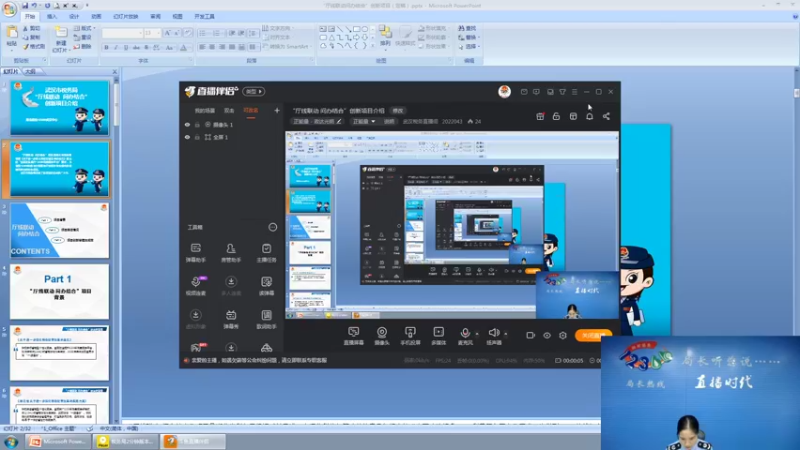Save the presentation from Quick Access Toolbar
This screenshot has height=450, width=800.
point(24,6)
